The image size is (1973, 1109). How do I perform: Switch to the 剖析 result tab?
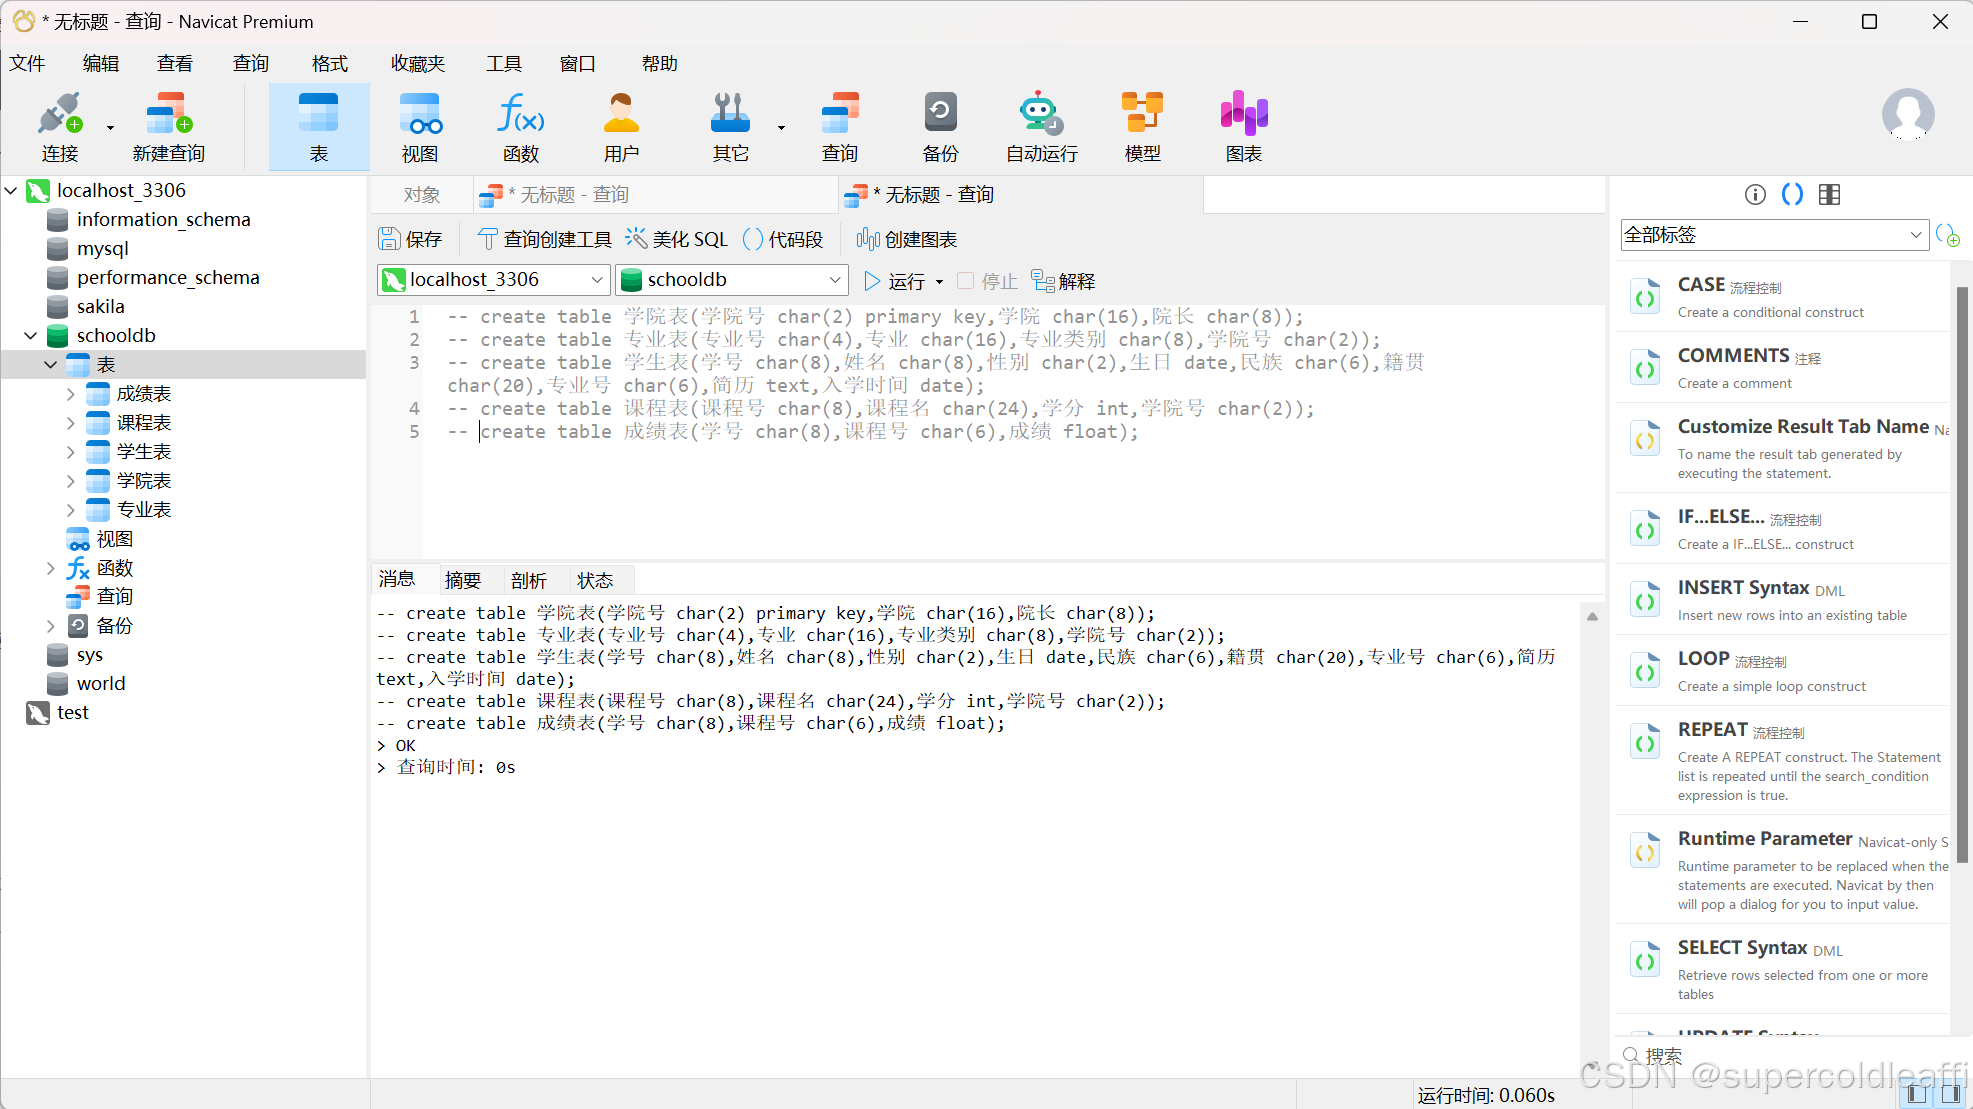528,581
